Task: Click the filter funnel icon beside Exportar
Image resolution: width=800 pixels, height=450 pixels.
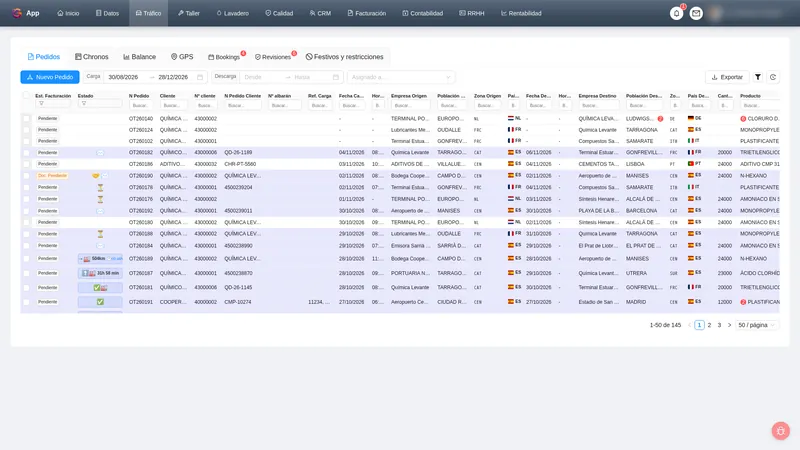Action: pos(758,77)
